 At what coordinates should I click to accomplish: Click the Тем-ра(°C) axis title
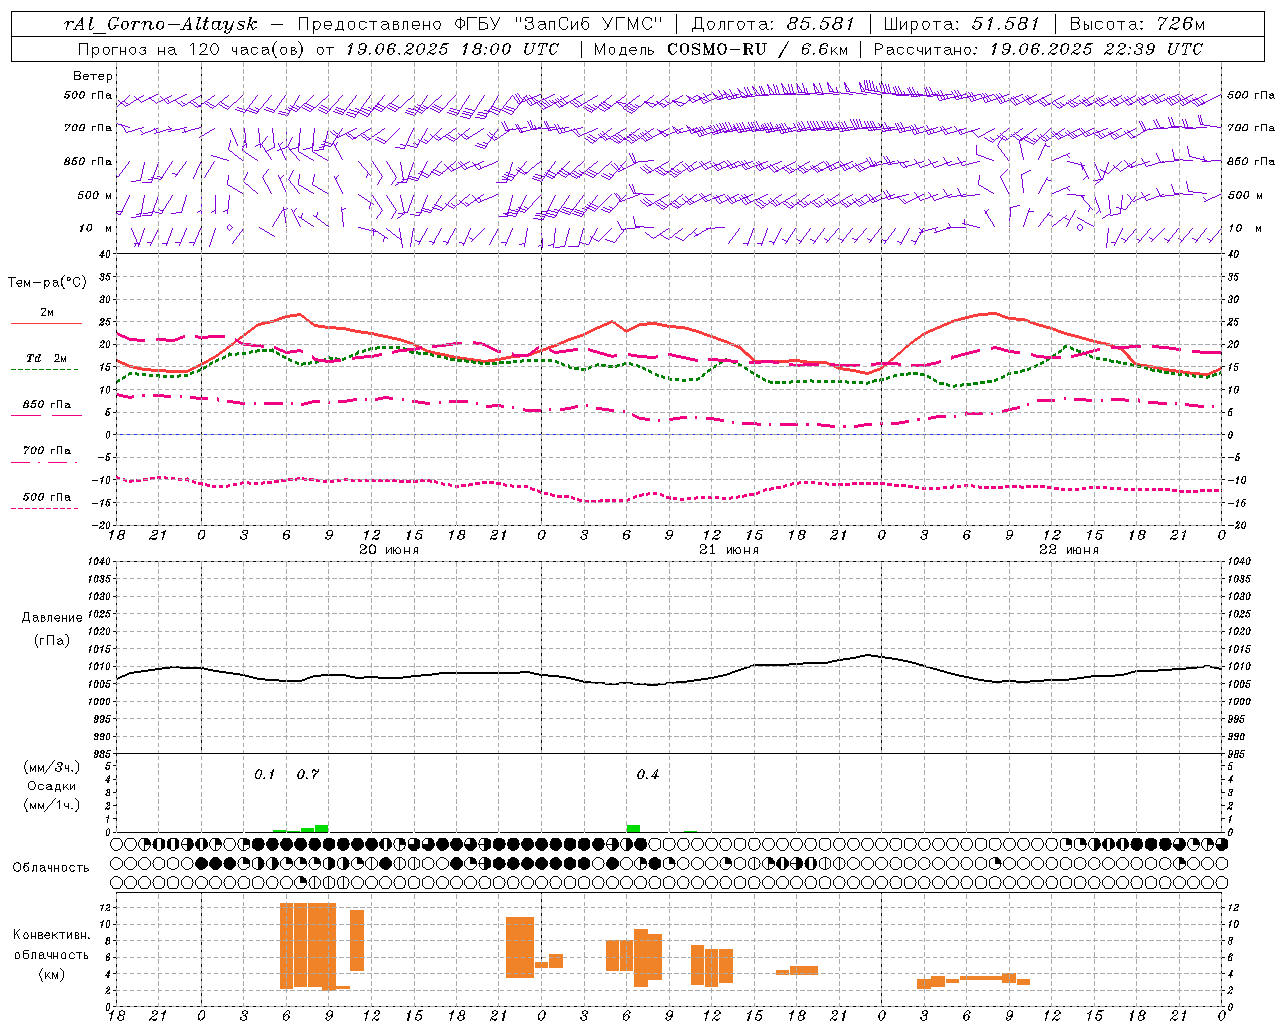click(47, 283)
